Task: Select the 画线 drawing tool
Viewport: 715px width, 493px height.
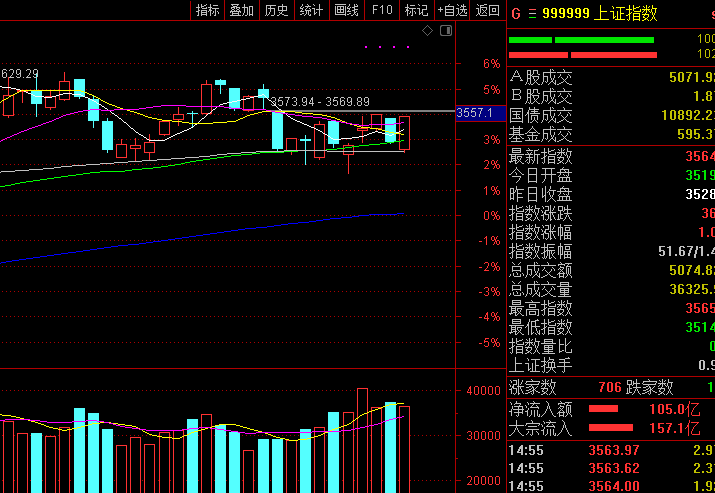Action: point(347,10)
